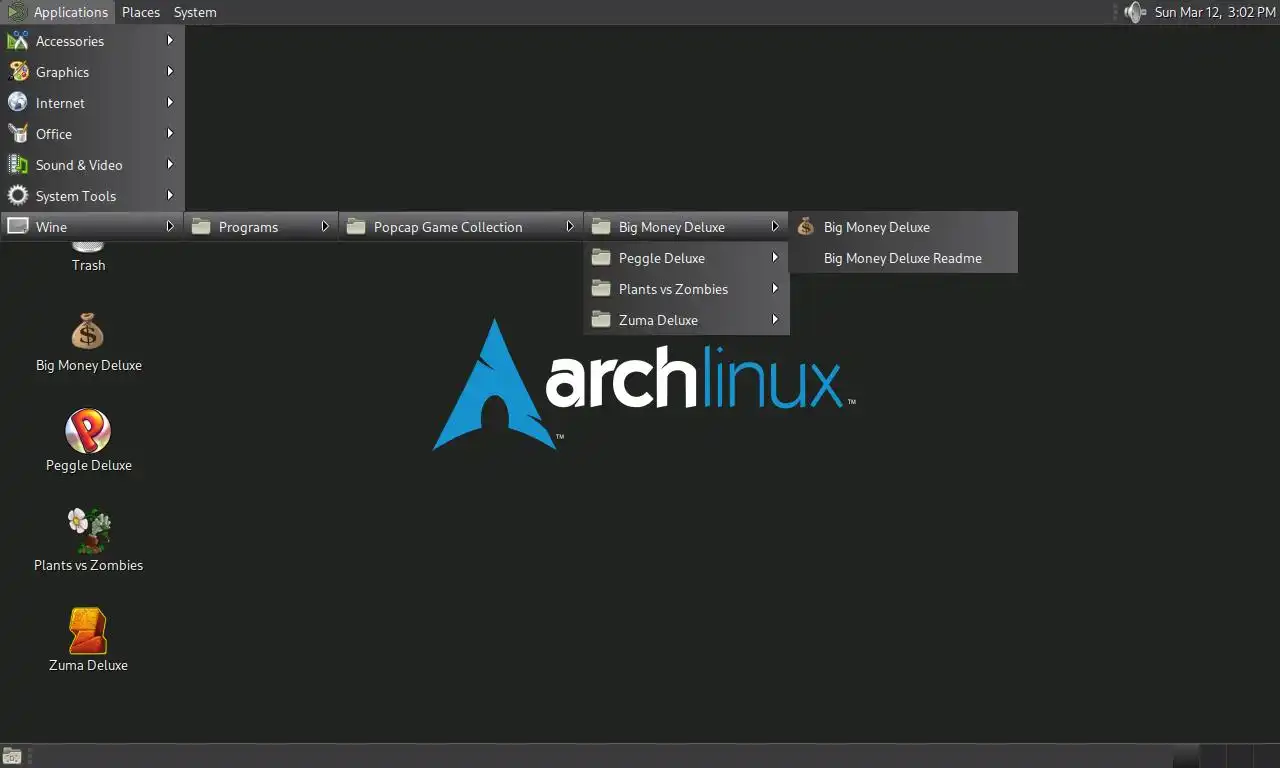Open the Graphics submenu
Image resolution: width=1280 pixels, height=768 pixels.
(92, 72)
